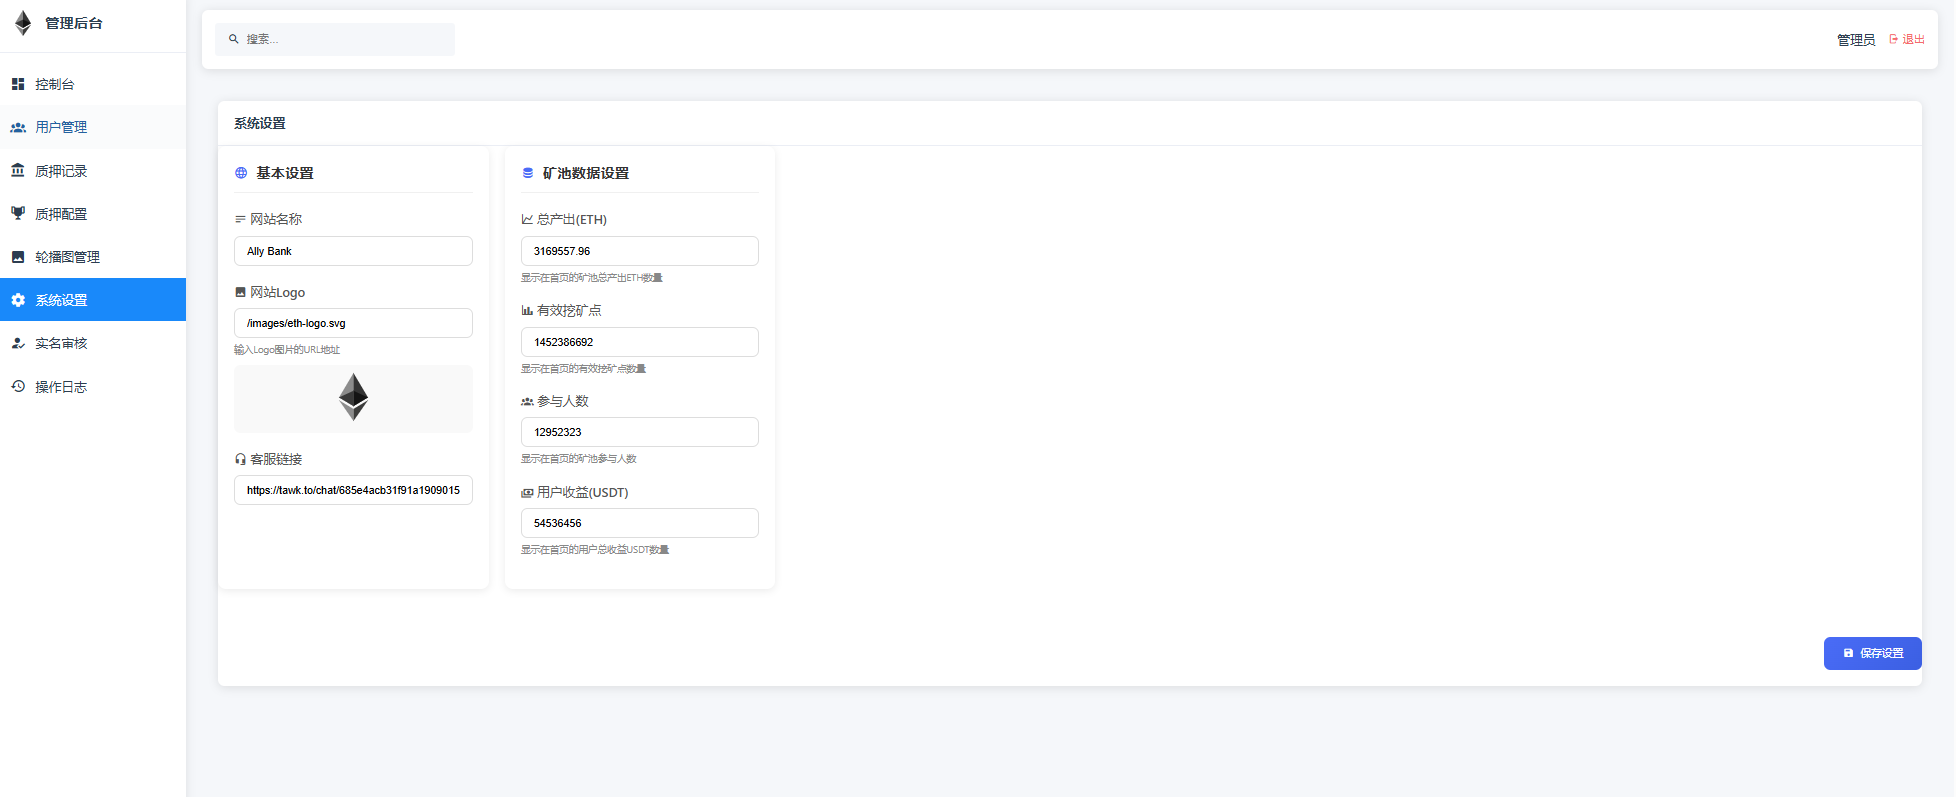Click the 控制台 dashboard grid icon

click(18, 84)
